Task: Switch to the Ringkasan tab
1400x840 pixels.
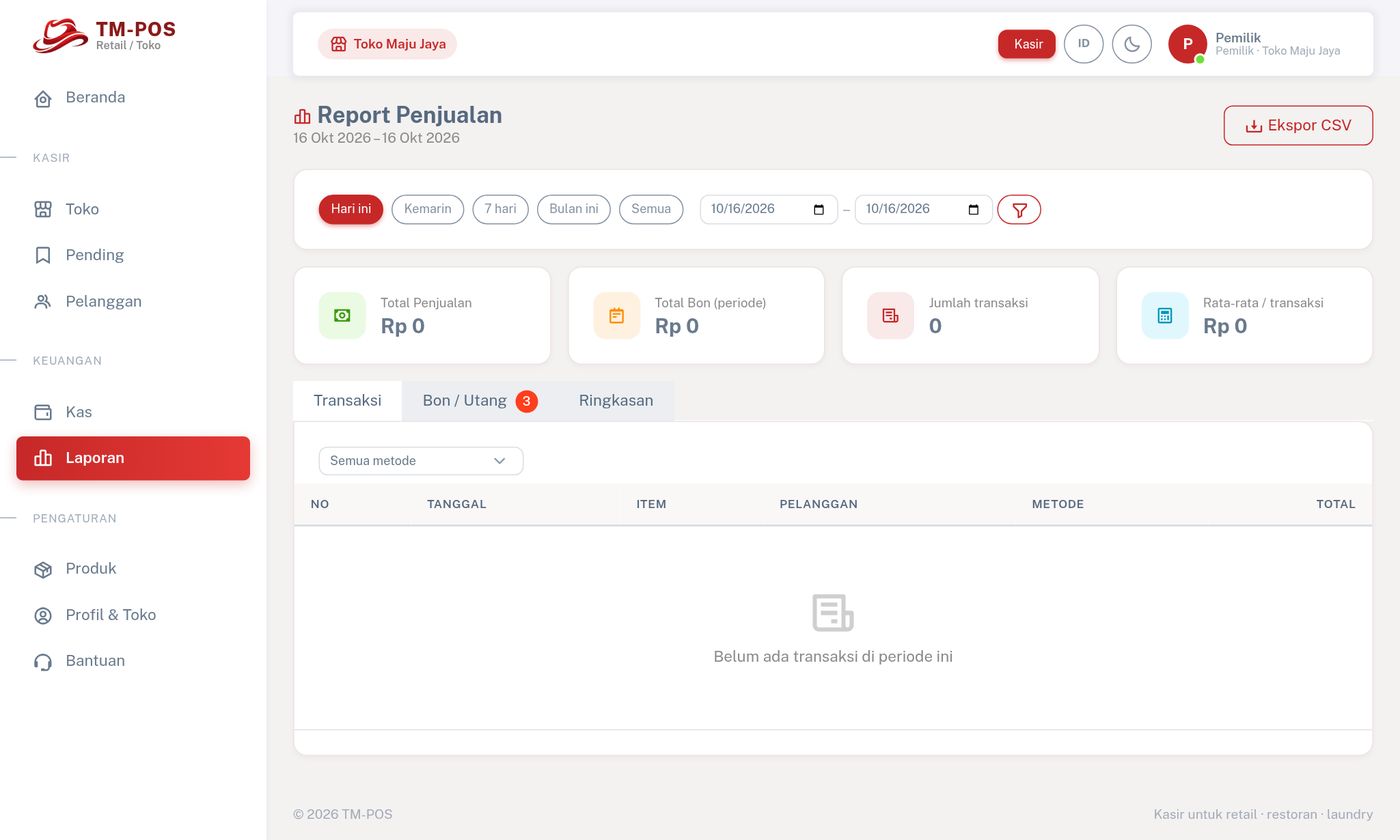Action: (616, 401)
